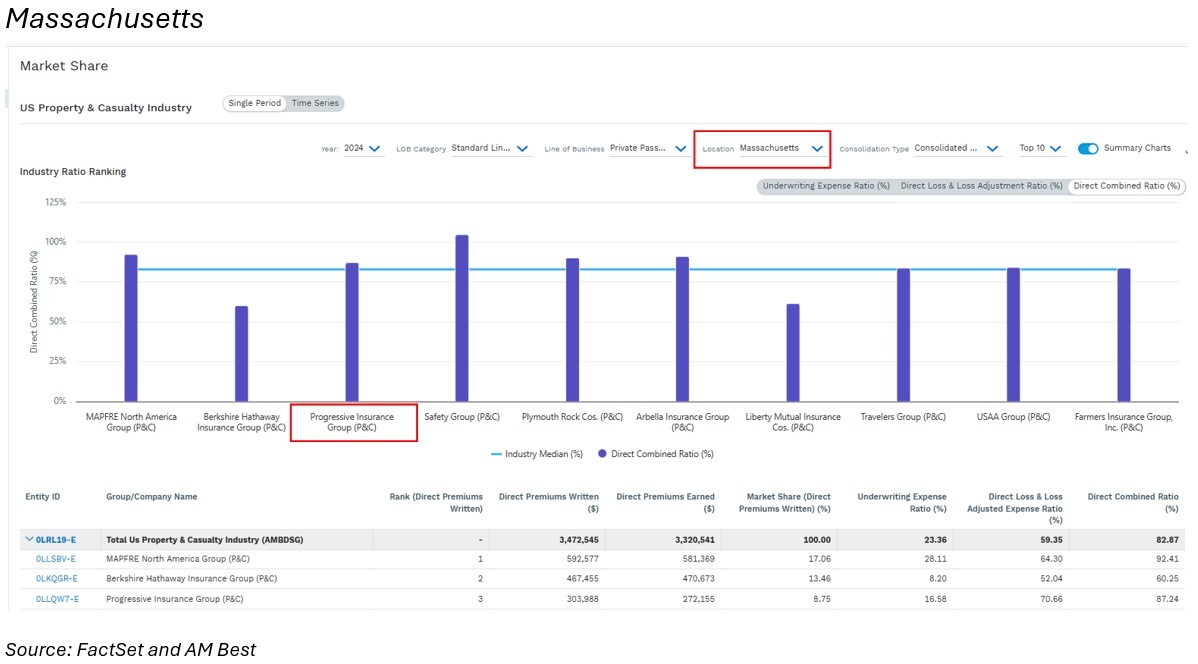Switch to Underwriting Expense Ratio (%) tab
The width and height of the screenshot is (1198, 664).
(826, 186)
